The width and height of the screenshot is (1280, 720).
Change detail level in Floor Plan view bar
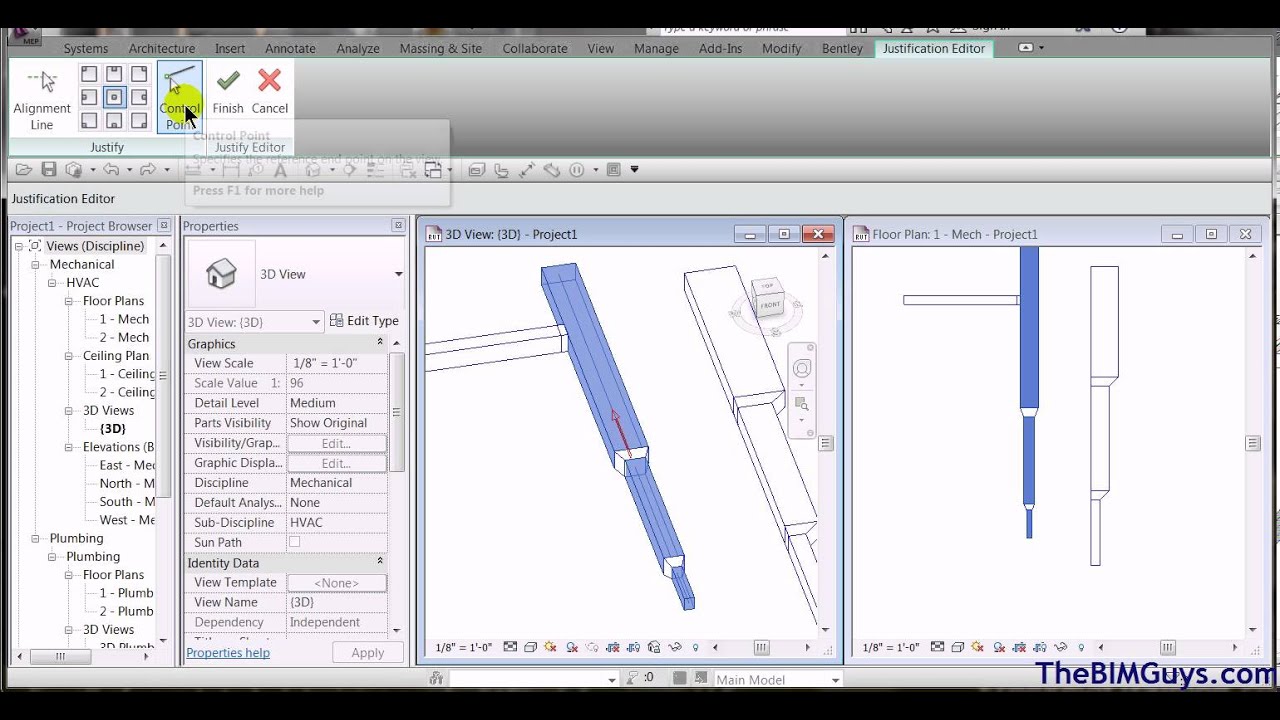pos(938,647)
